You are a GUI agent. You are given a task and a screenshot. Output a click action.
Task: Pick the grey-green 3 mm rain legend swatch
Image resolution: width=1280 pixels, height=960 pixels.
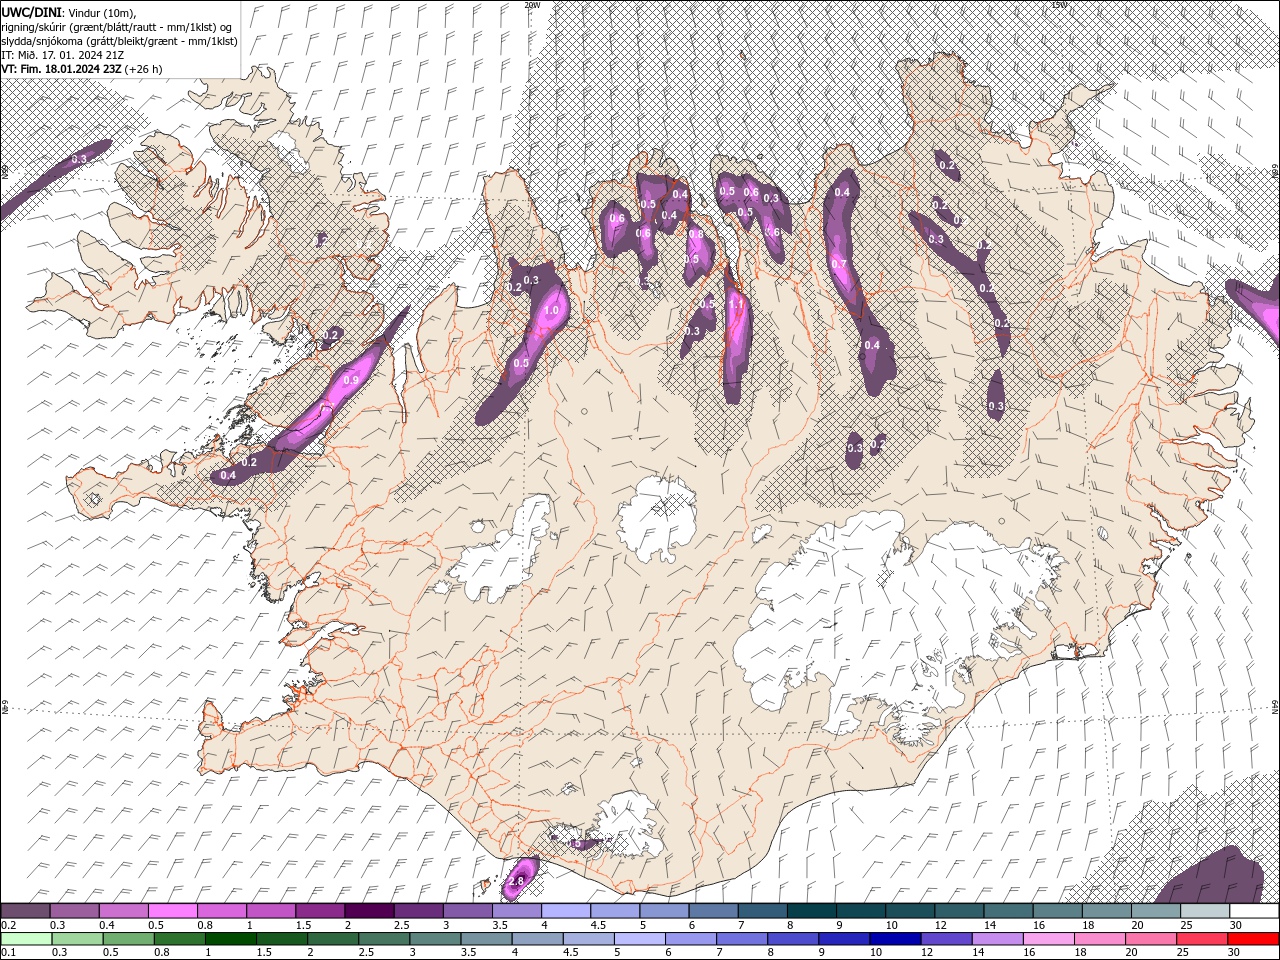(435, 939)
